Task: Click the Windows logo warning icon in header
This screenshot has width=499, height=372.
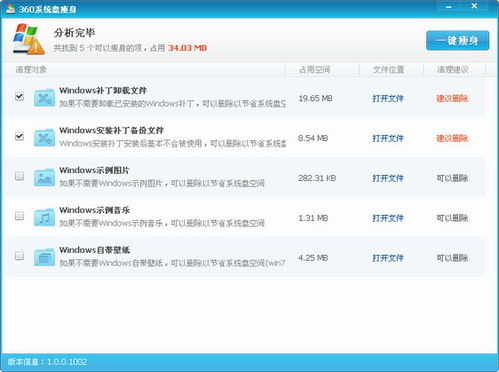Action: pyautogui.click(x=29, y=39)
